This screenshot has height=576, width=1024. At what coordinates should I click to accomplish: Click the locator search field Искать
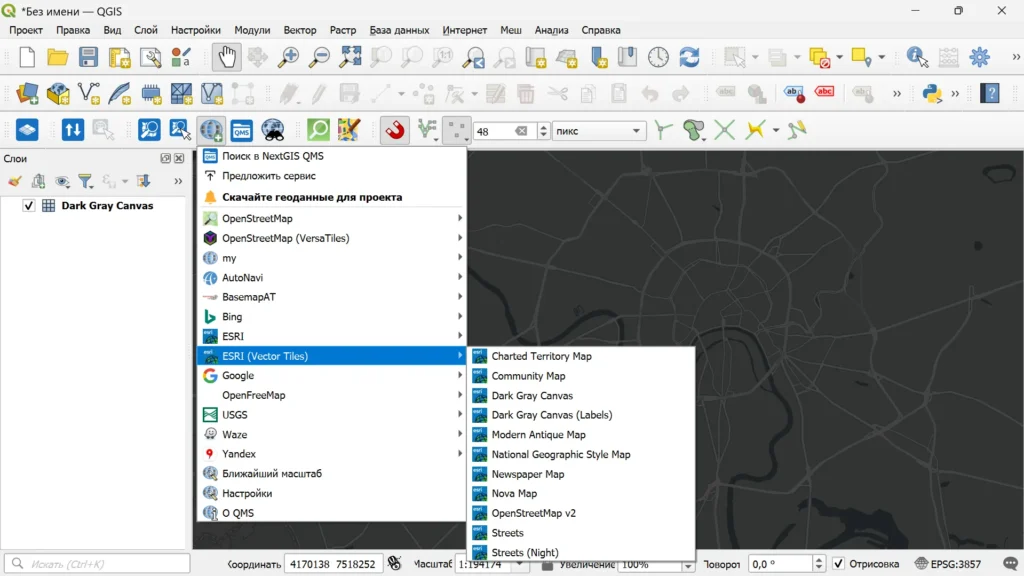[97, 564]
